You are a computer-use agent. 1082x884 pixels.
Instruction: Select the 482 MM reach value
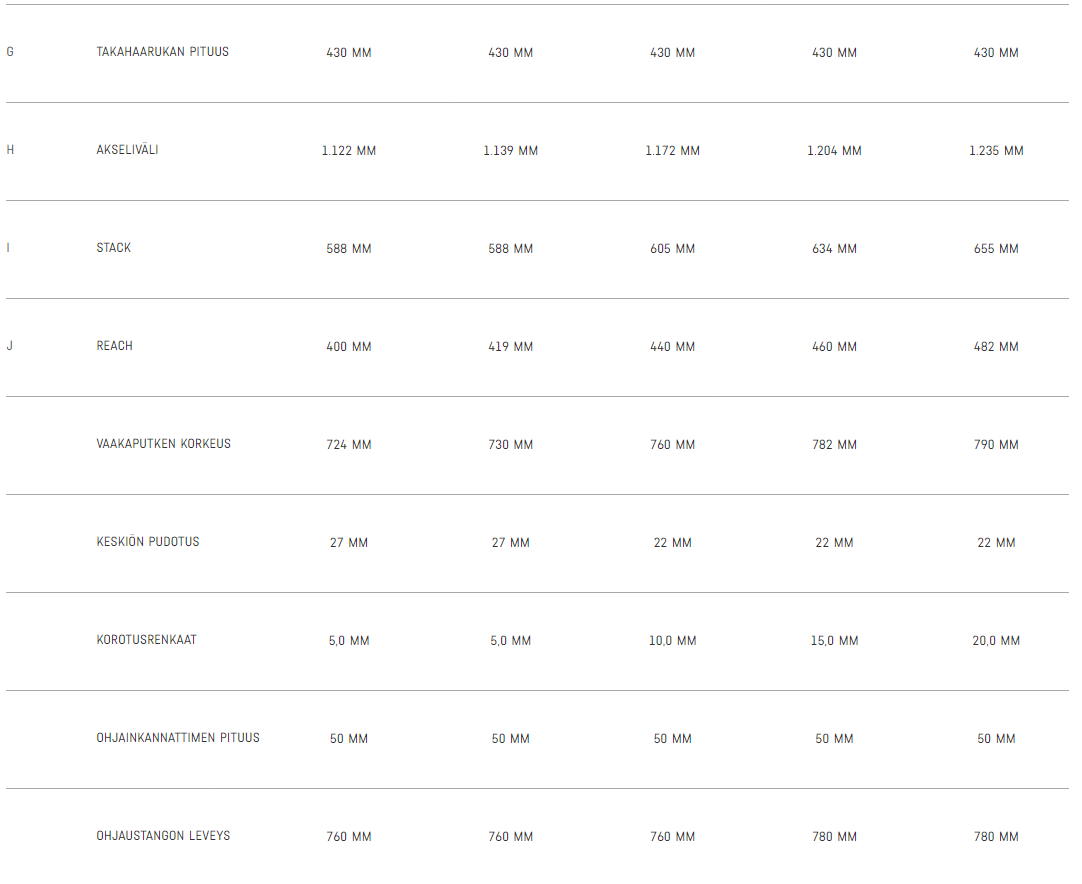pyautogui.click(x=996, y=346)
